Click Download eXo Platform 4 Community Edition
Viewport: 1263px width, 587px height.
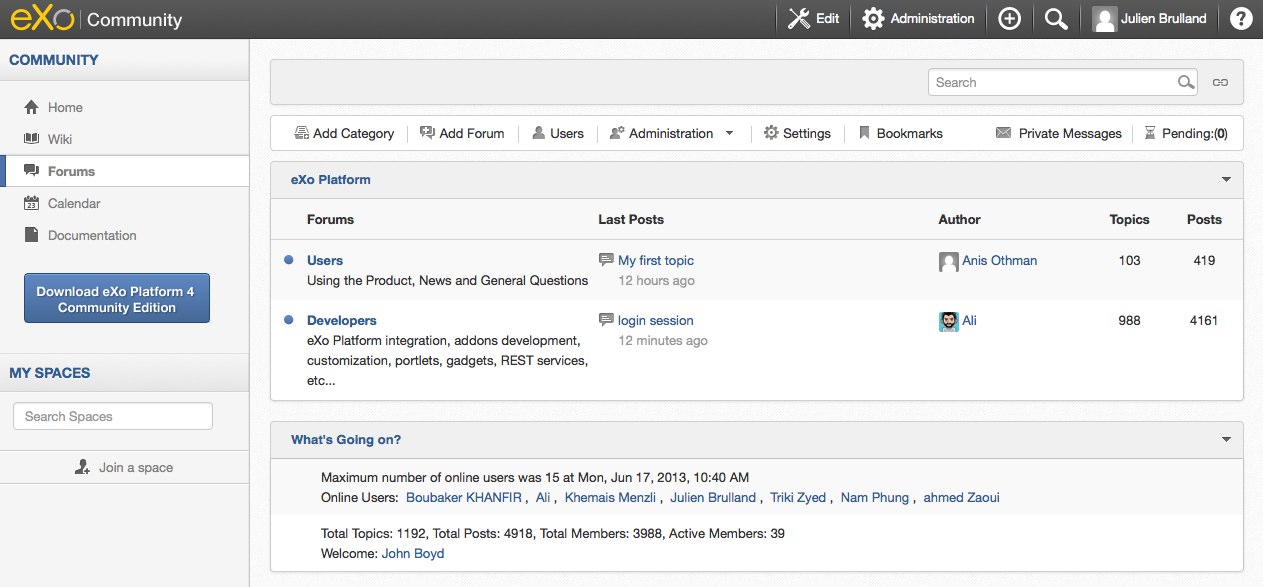pyautogui.click(x=117, y=299)
